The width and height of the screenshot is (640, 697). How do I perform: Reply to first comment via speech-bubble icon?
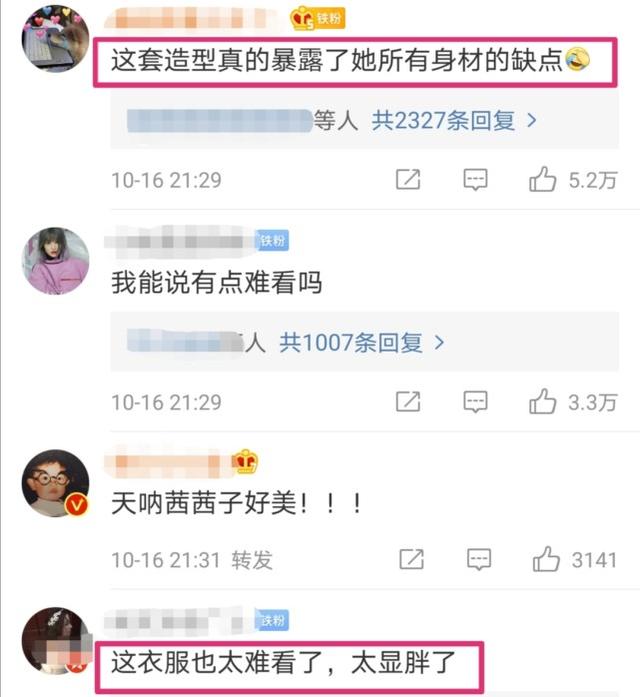(x=475, y=180)
